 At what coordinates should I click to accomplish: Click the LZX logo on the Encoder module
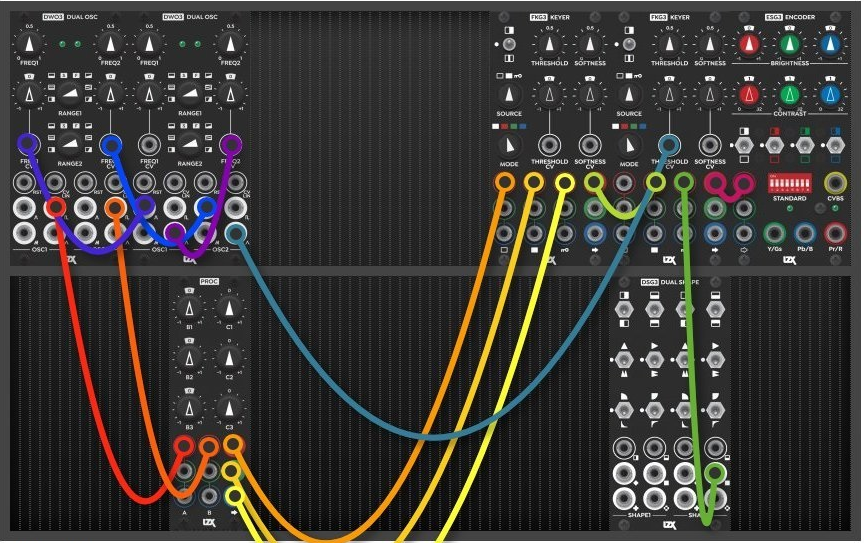(x=789, y=260)
